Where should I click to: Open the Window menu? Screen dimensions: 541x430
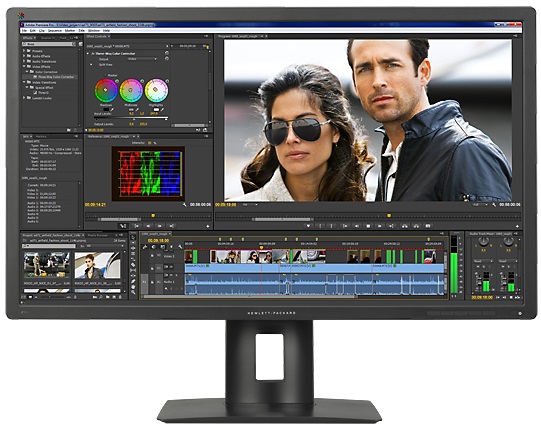tap(94, 31)
